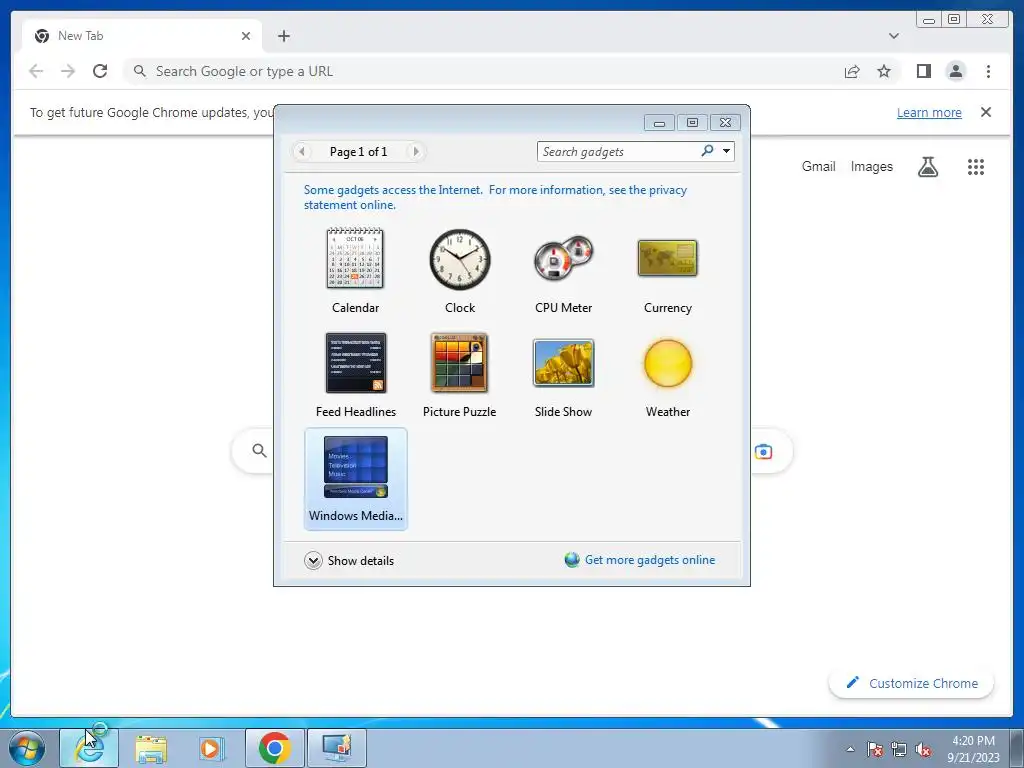
Task: Select the New Tab tab
Action: point(142,36)
